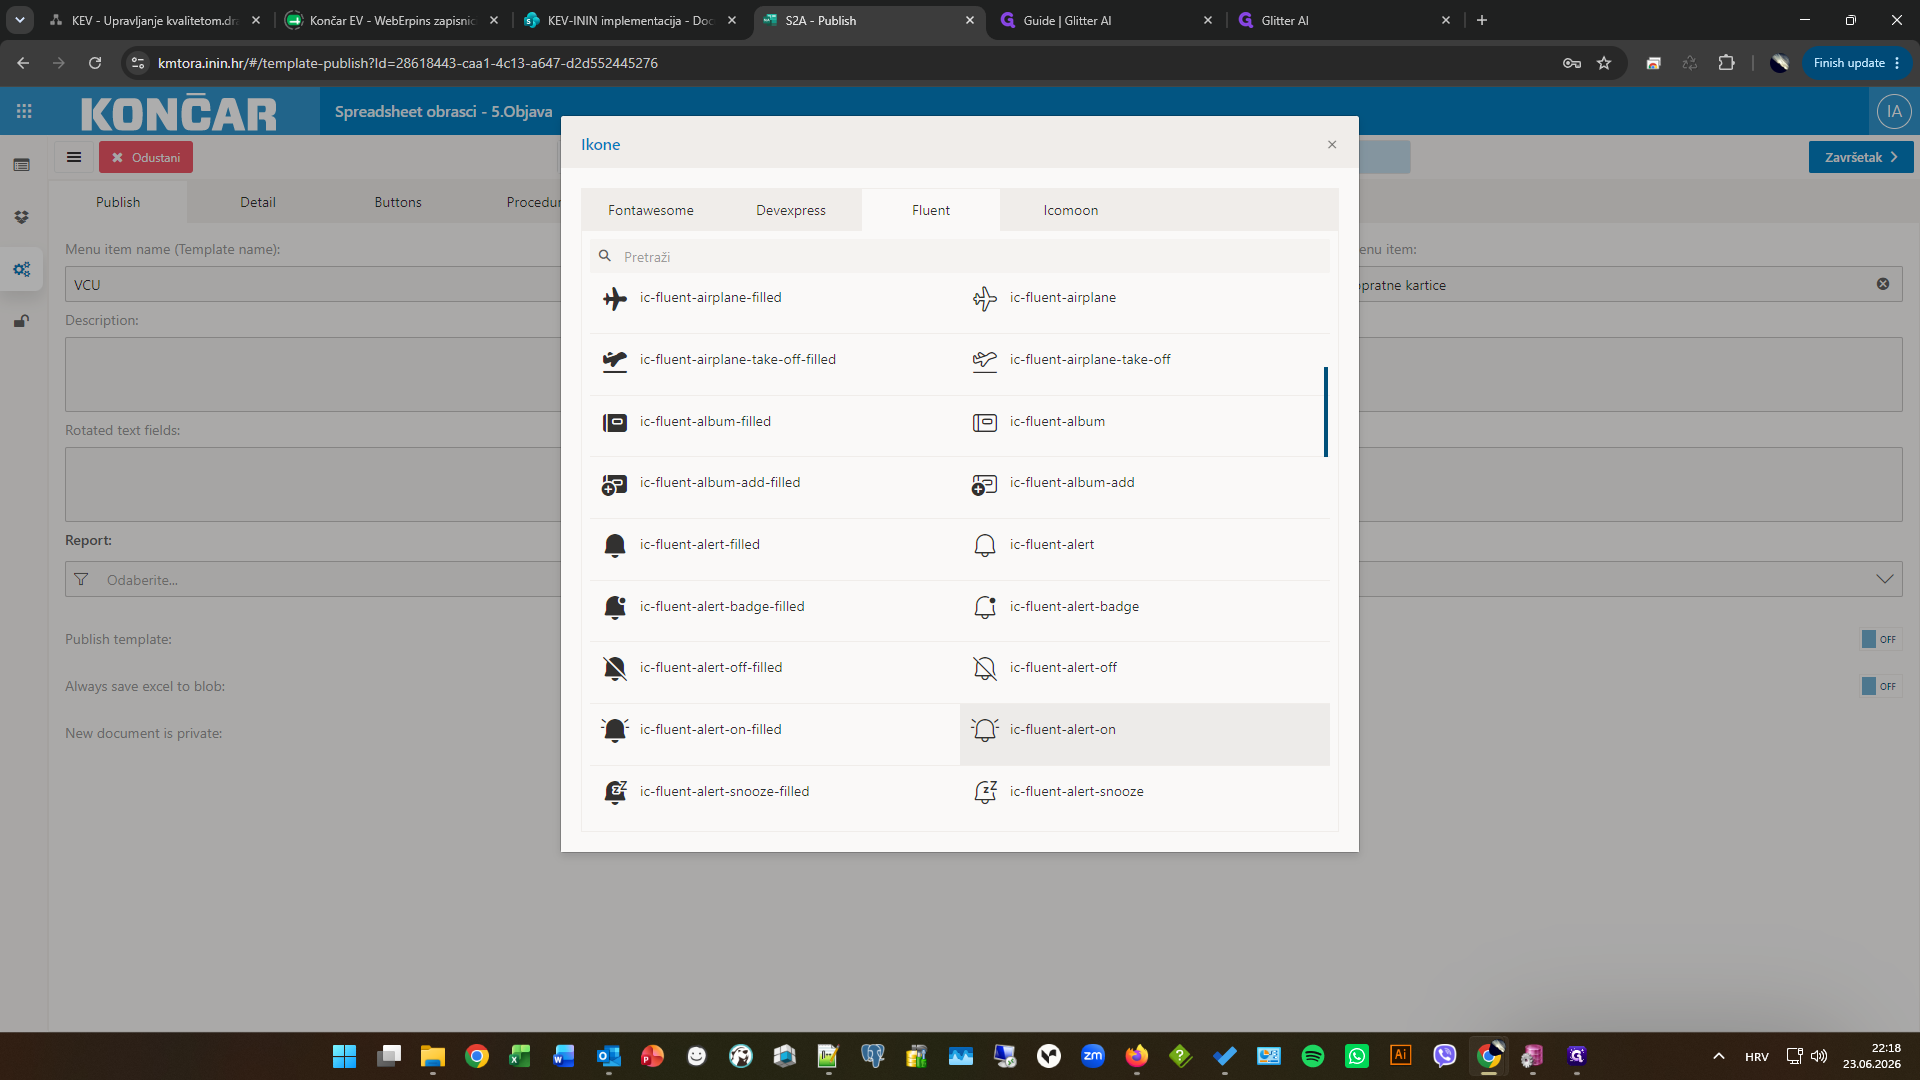1920x1080 pixels.
Task: Click the Završetak button
Action: pyautogui.click(x=1860, y=157)
